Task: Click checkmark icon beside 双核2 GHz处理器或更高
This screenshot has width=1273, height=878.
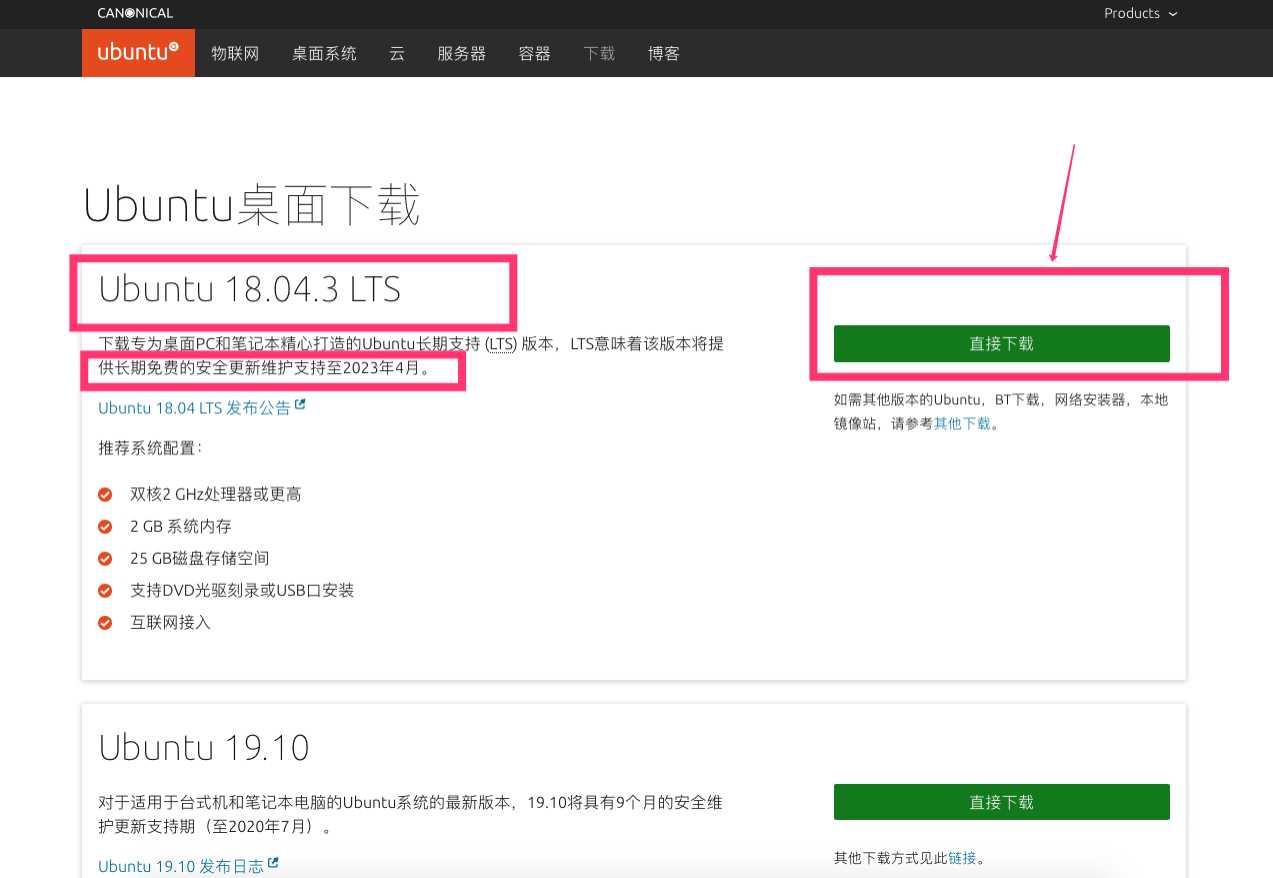Action: 105,494
